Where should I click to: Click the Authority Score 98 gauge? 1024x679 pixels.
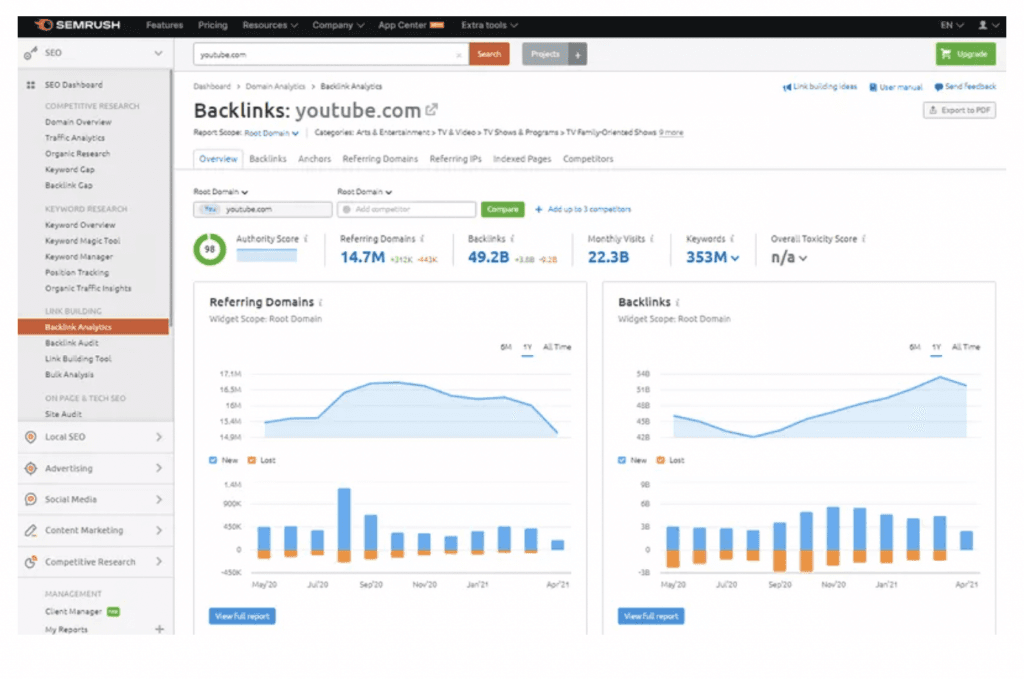coord(210,249)
